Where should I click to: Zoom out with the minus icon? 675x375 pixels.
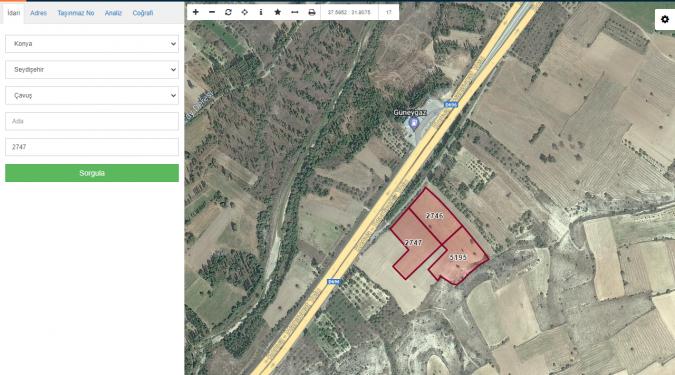tap(212, 12)
